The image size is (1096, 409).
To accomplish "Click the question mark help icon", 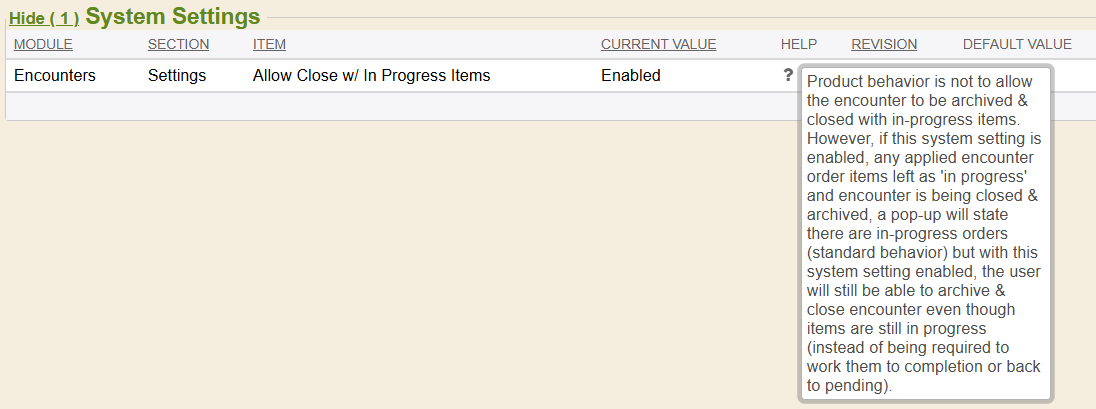I will [788, 75].
